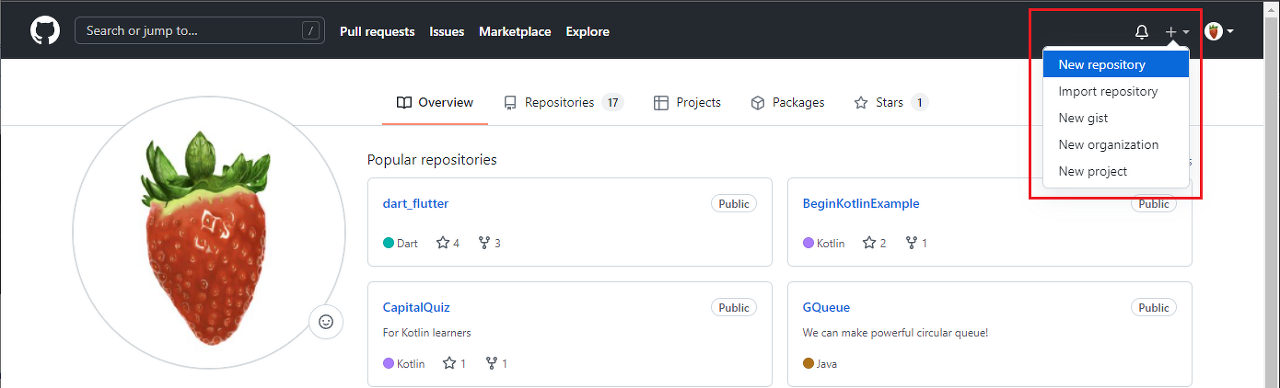Focus the Search or jump to field

pos(201,31)
